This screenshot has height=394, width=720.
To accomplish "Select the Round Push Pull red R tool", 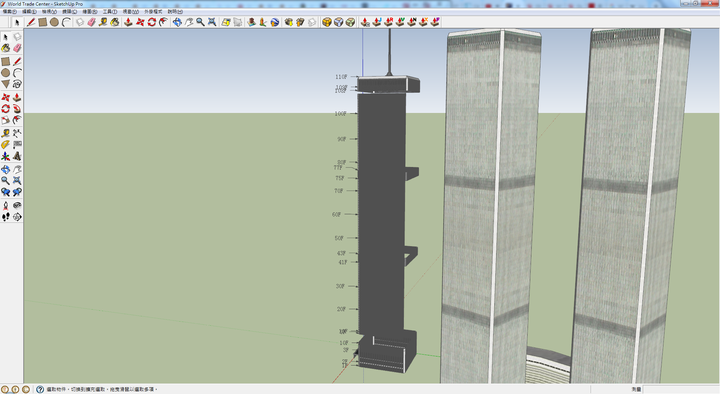I will pyautogui.click(x=388, y=22).
